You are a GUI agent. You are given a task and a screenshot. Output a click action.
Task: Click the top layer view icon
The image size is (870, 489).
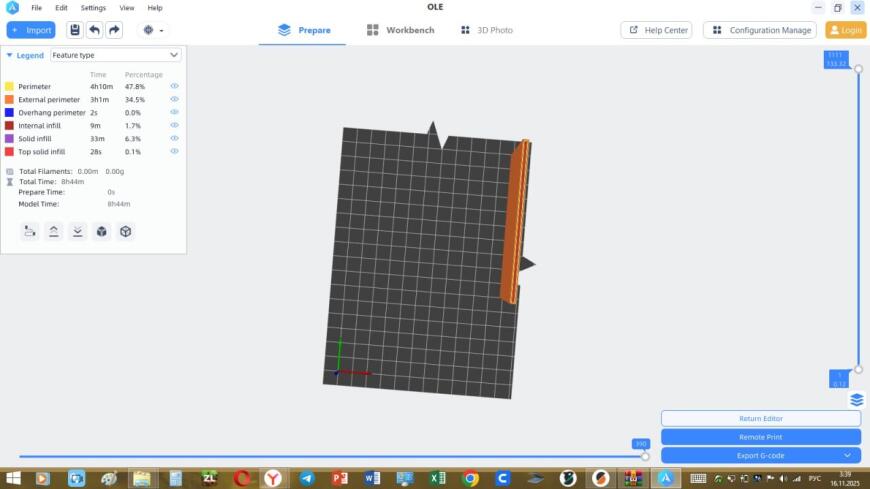[54, 231]
